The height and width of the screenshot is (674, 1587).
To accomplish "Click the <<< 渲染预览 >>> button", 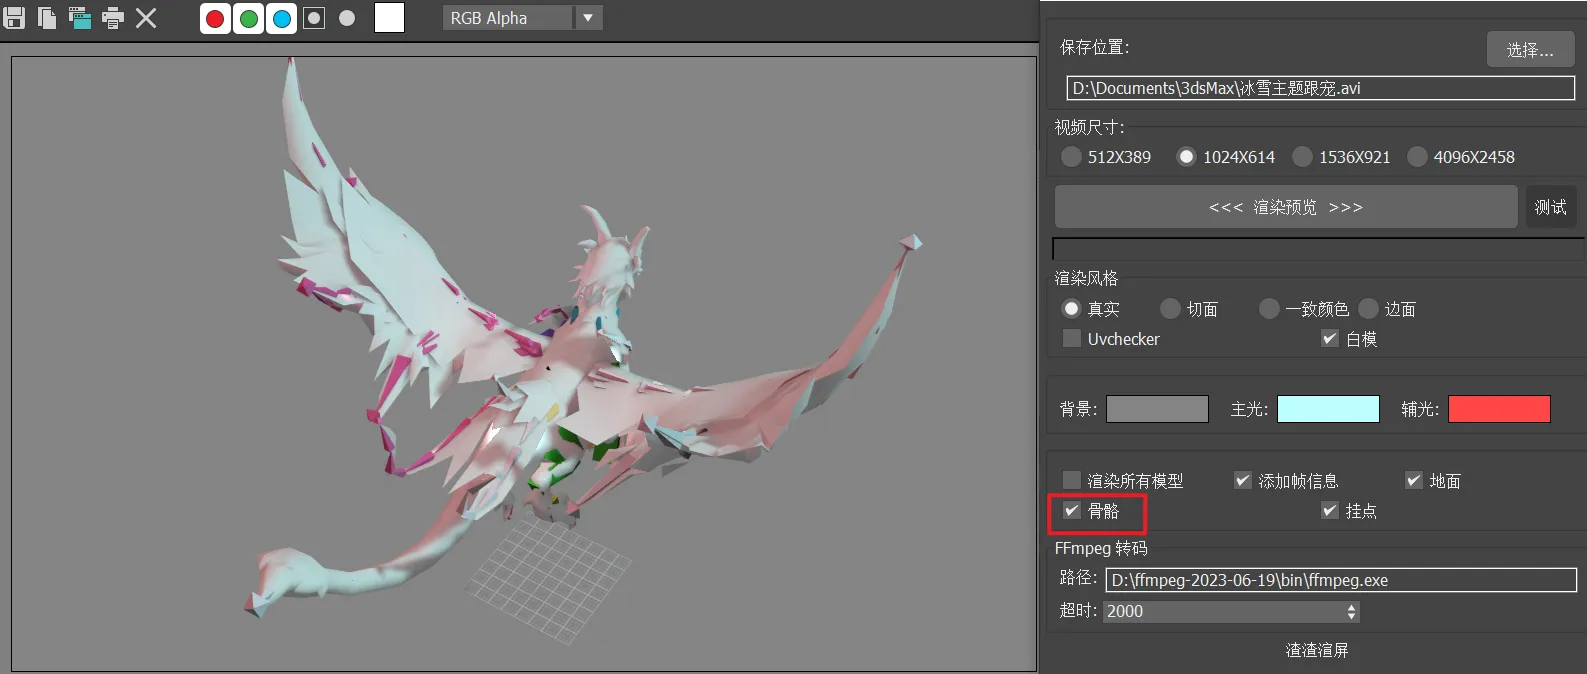I will point(1286,207).
